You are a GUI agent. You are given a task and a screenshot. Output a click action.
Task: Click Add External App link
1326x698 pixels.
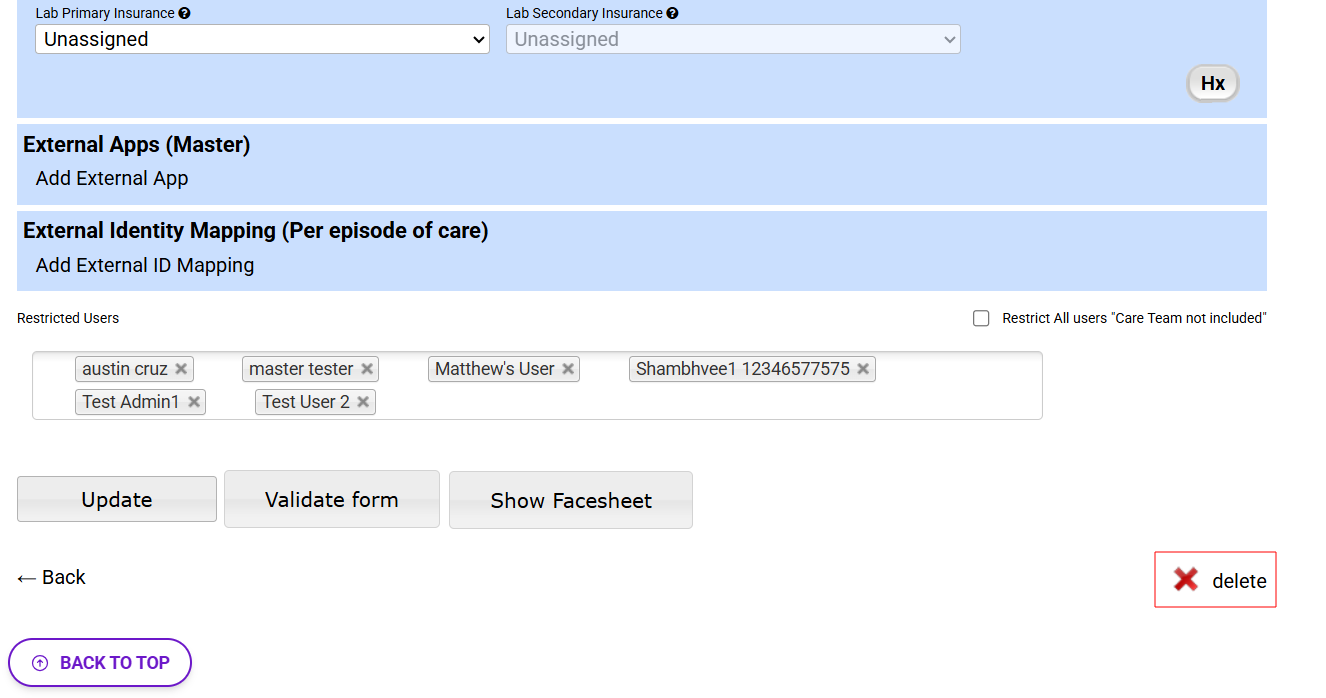pyautogui.click(x=112, y=179)
